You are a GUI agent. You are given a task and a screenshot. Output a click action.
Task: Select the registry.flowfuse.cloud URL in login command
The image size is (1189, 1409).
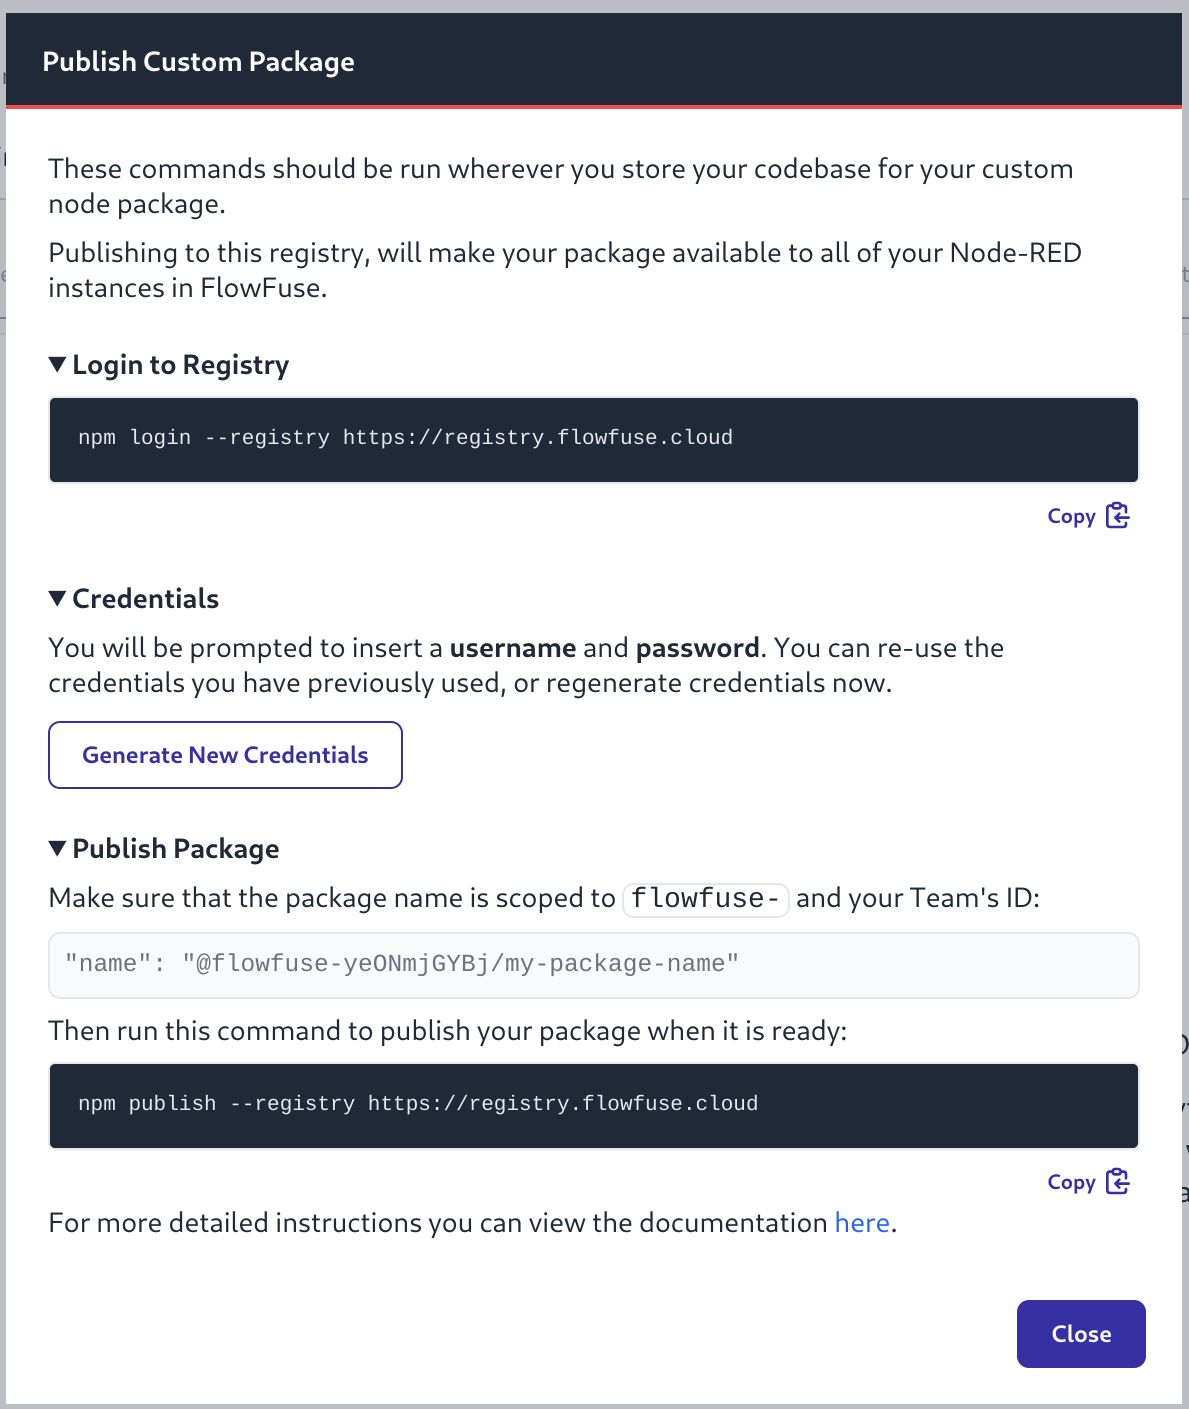(537, 437)
